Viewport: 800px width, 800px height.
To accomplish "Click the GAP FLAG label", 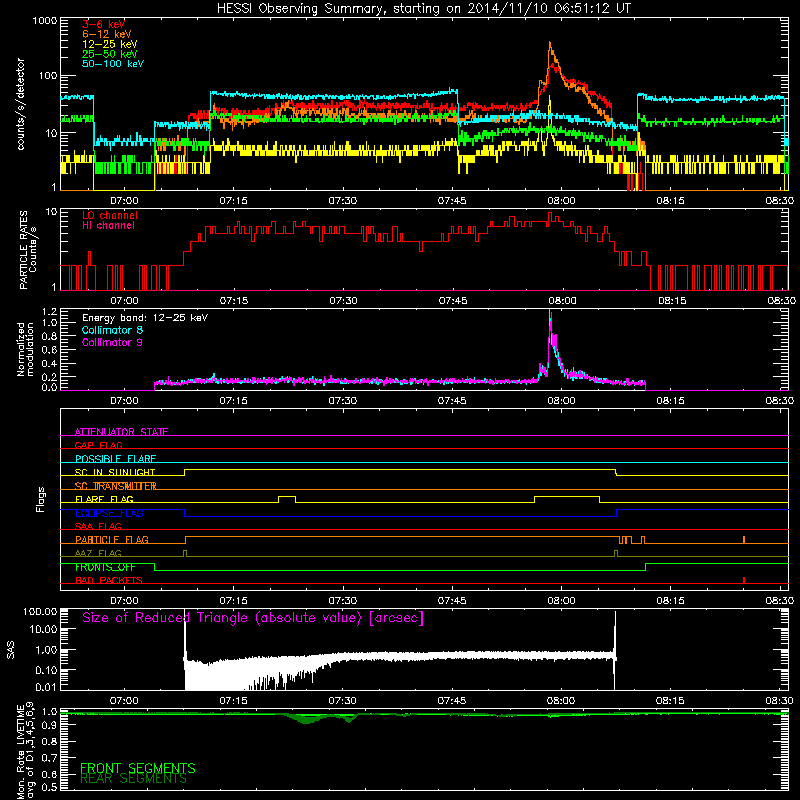I will [98, 445].
